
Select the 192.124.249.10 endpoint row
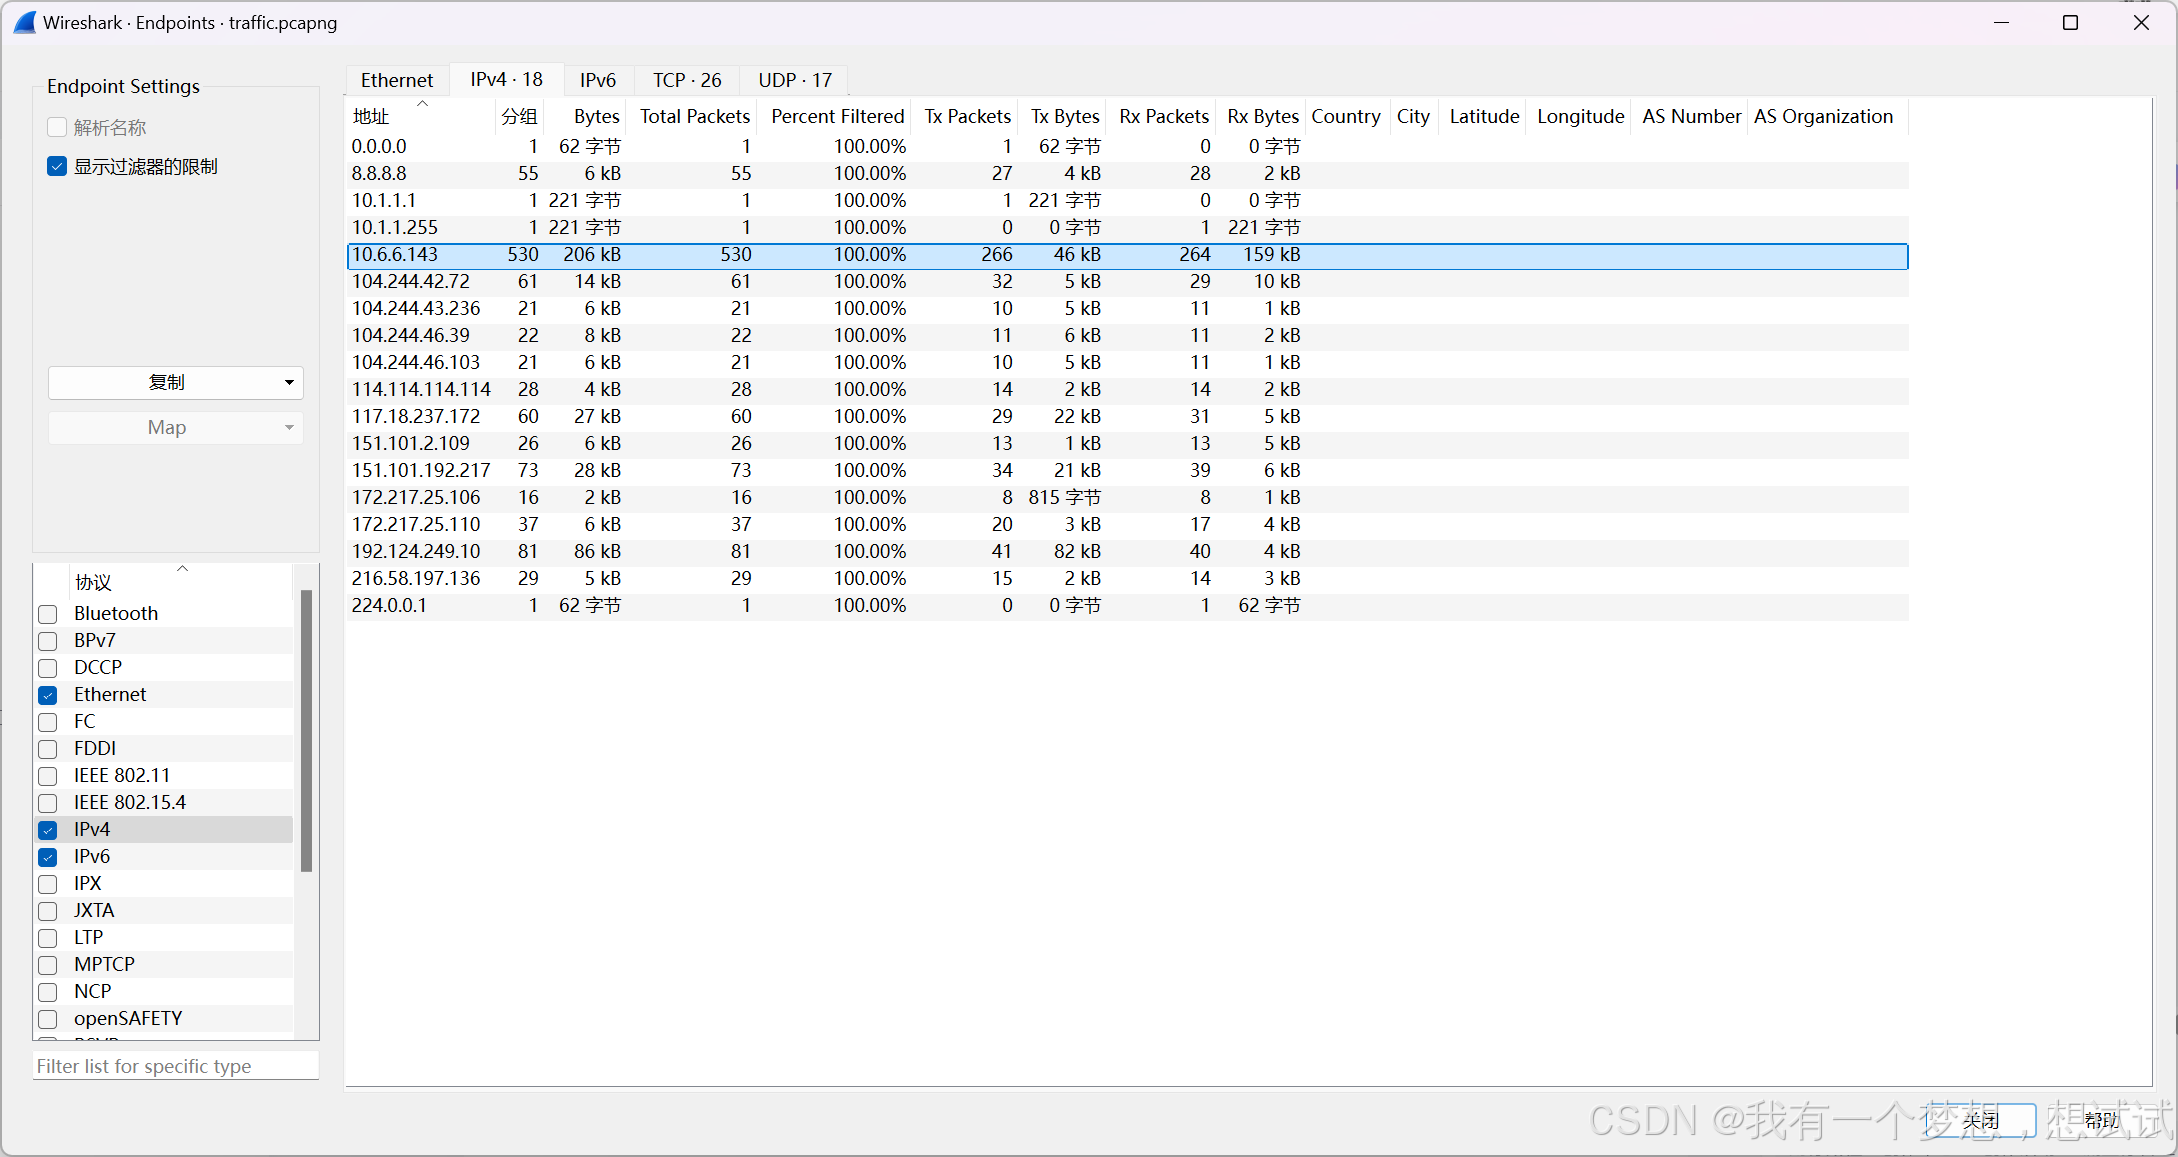coord(416,551)
